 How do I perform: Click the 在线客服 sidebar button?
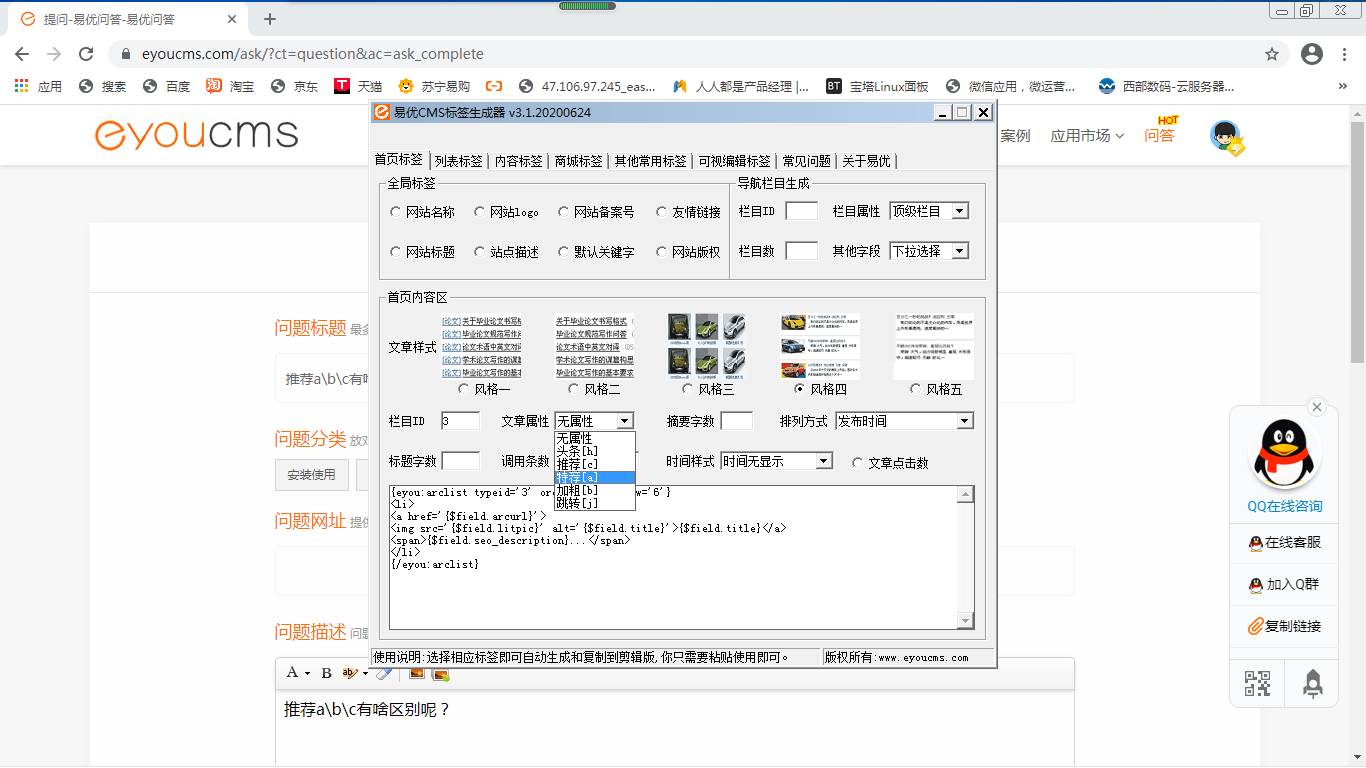[1285, 542]
